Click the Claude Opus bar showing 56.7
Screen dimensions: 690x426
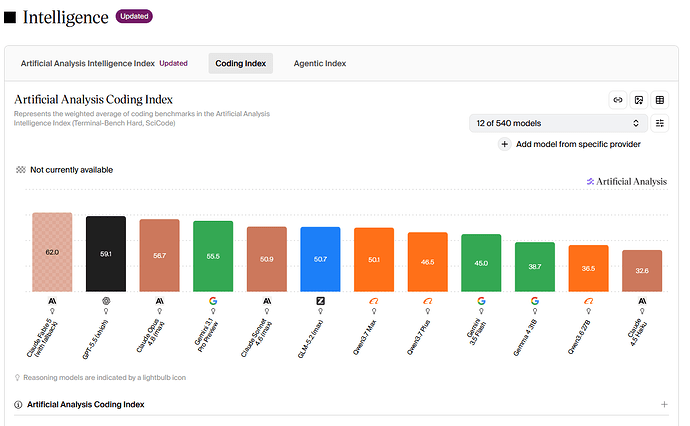pyautogui.click(x=160, y=255)
